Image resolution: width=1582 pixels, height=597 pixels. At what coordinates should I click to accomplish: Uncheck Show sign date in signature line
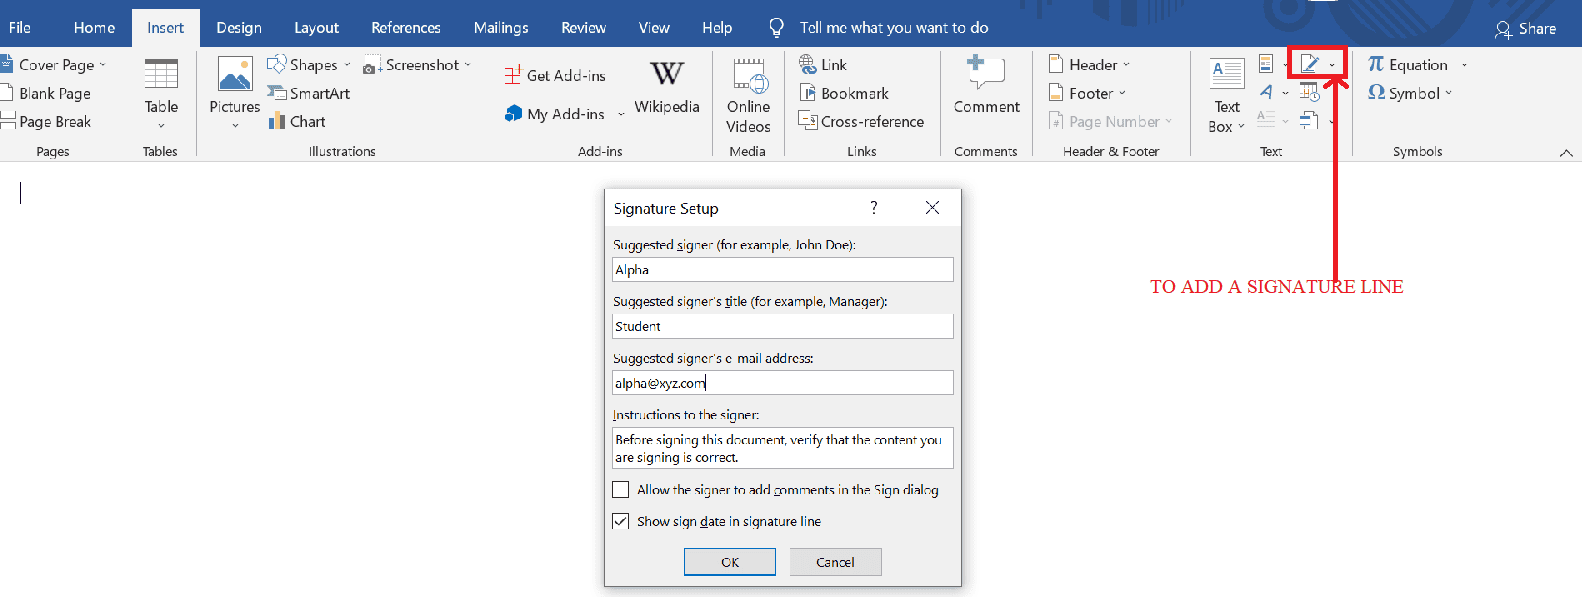click(x=621, y=521)
